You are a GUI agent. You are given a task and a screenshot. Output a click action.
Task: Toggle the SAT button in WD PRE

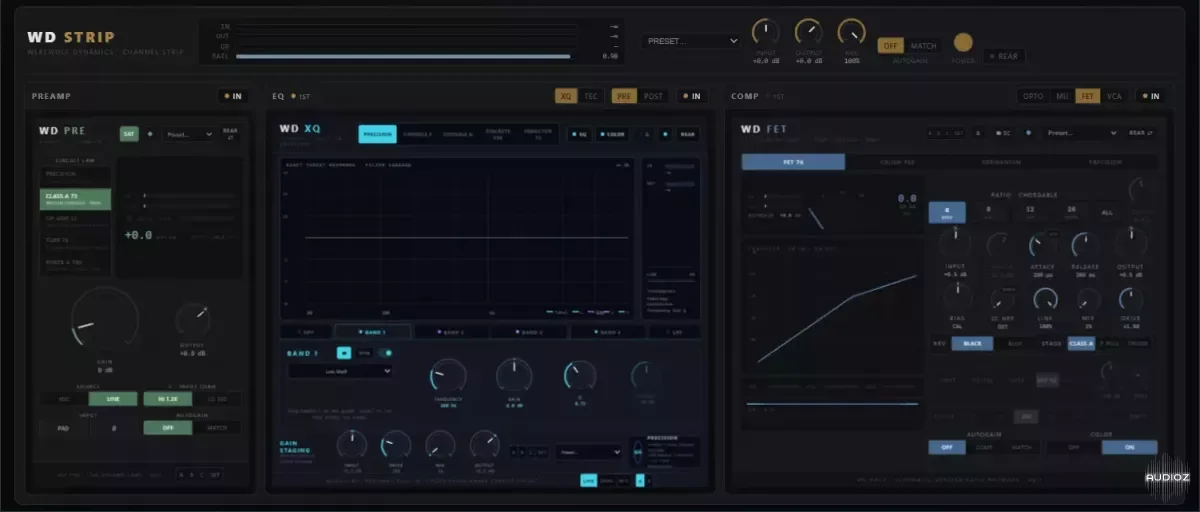(x=128, y=133)
